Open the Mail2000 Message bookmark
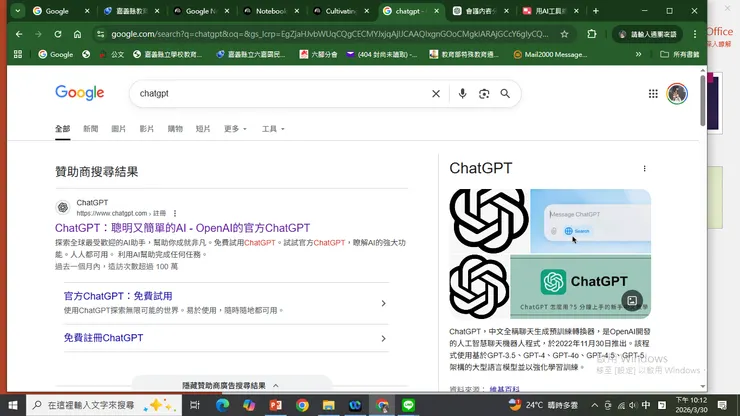The image size is (740, 416). (550, 54)
